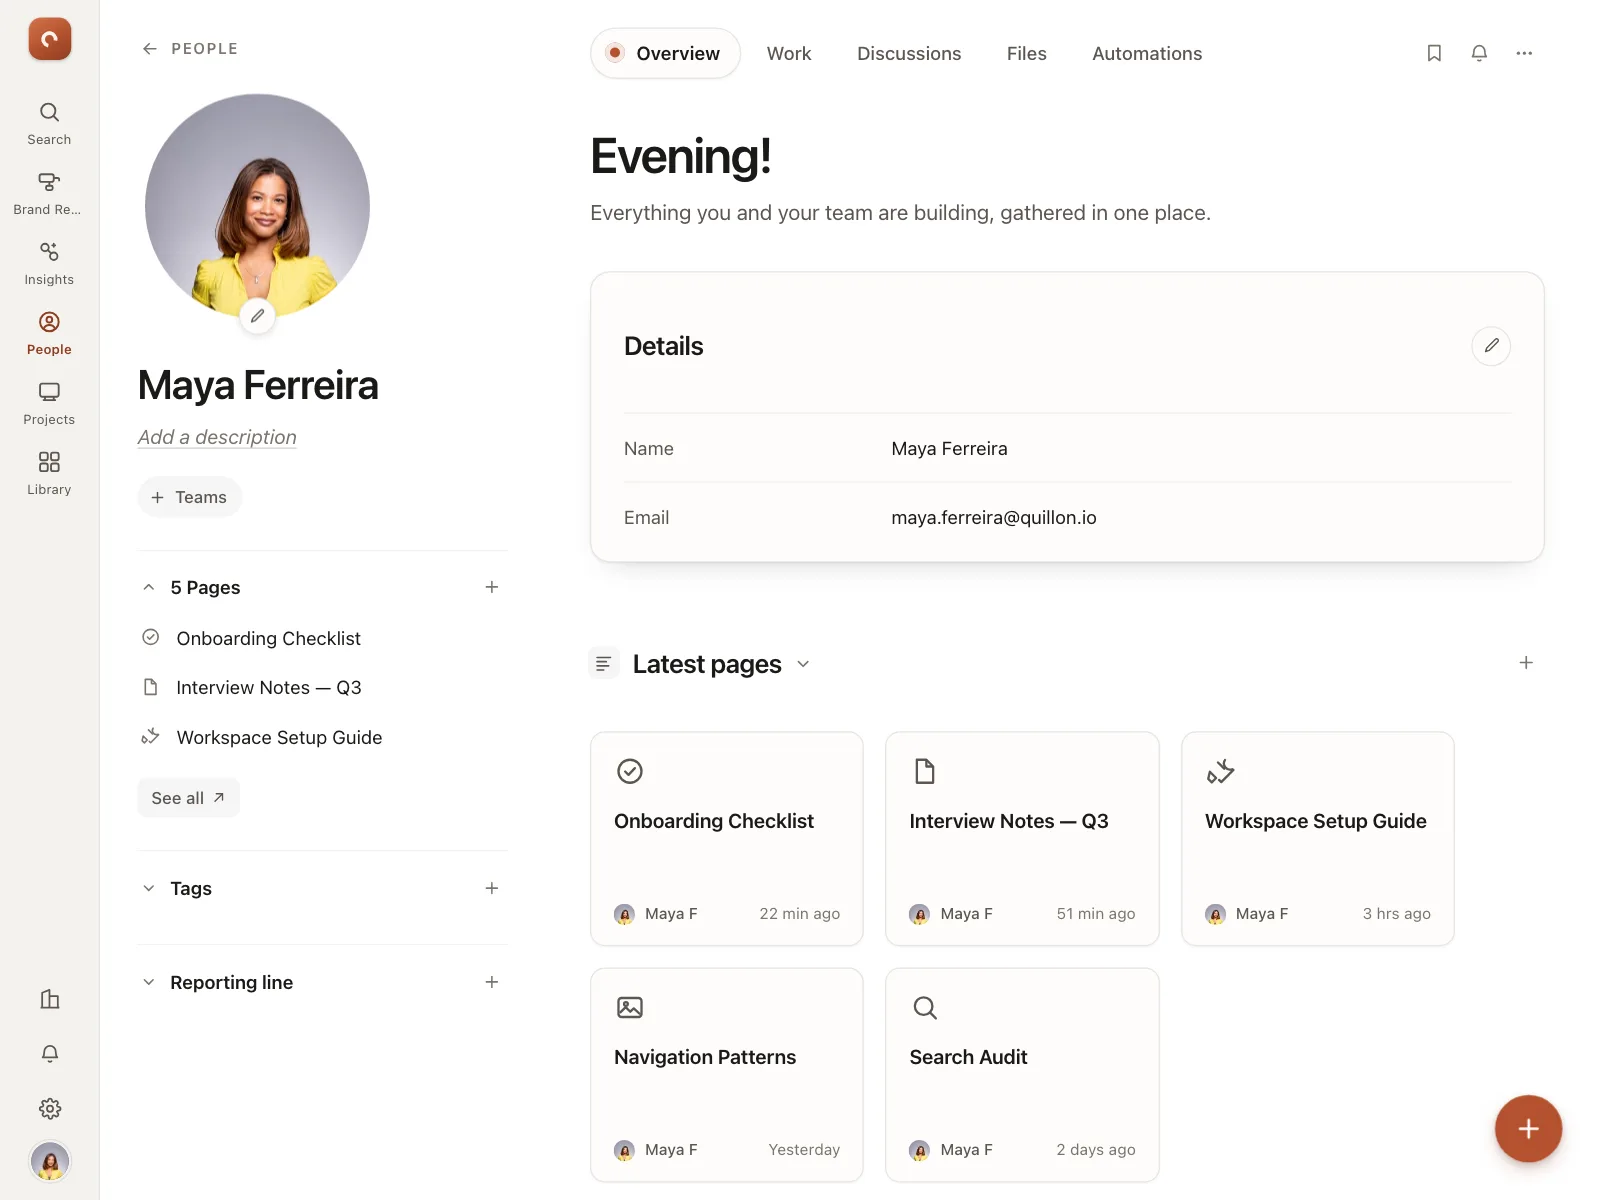Switch to the Work tab
Image resolution: width=1600 pixels, height=1200 pixels.
pos(789,53)
